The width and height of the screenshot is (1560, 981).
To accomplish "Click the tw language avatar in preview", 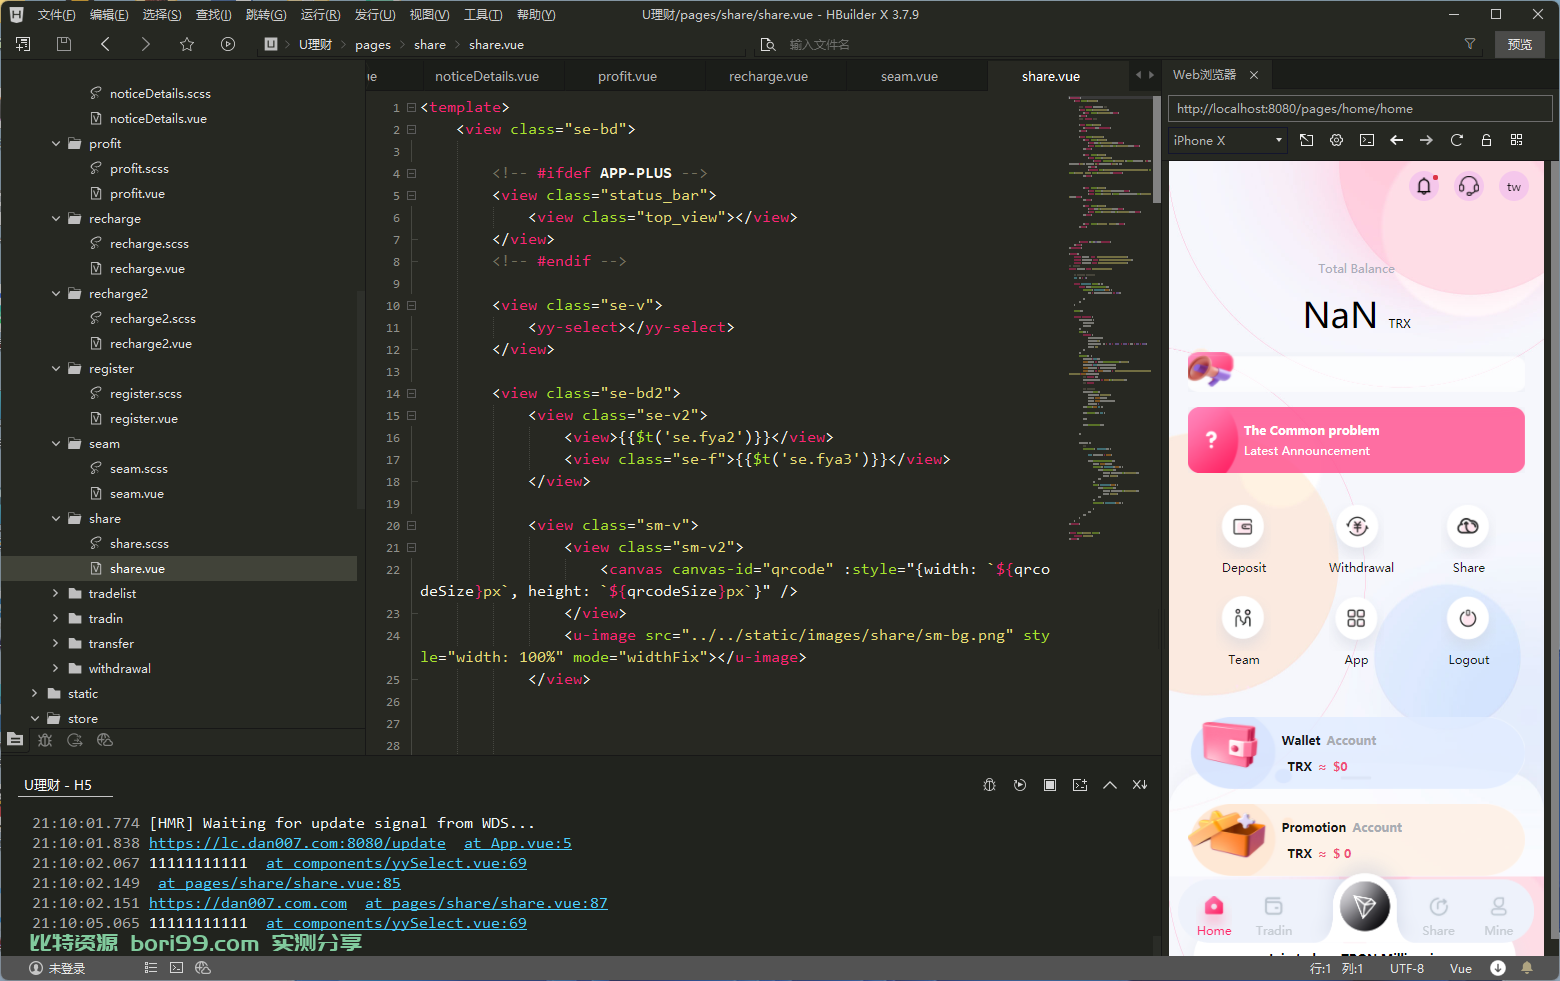I will 1514,186.
